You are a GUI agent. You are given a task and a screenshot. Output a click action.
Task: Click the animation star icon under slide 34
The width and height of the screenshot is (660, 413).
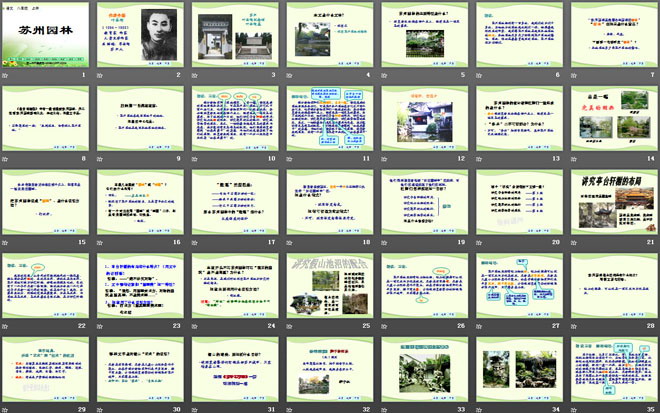pyautogui.click(x=479, y=410)
